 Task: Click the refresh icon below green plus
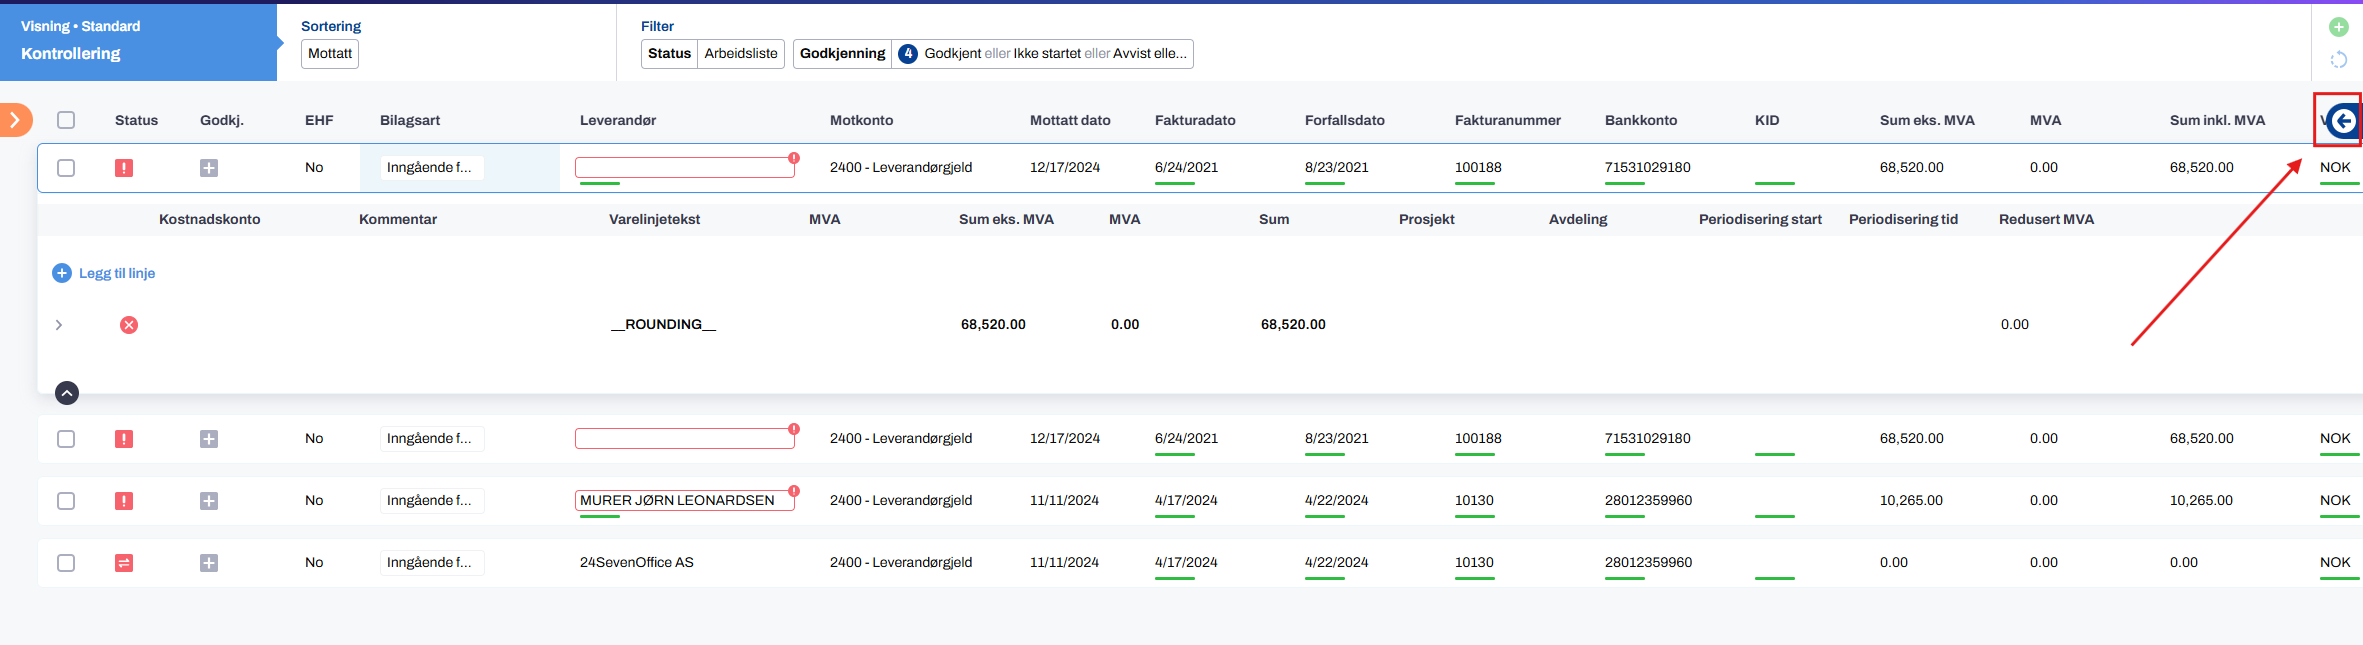2338,60
